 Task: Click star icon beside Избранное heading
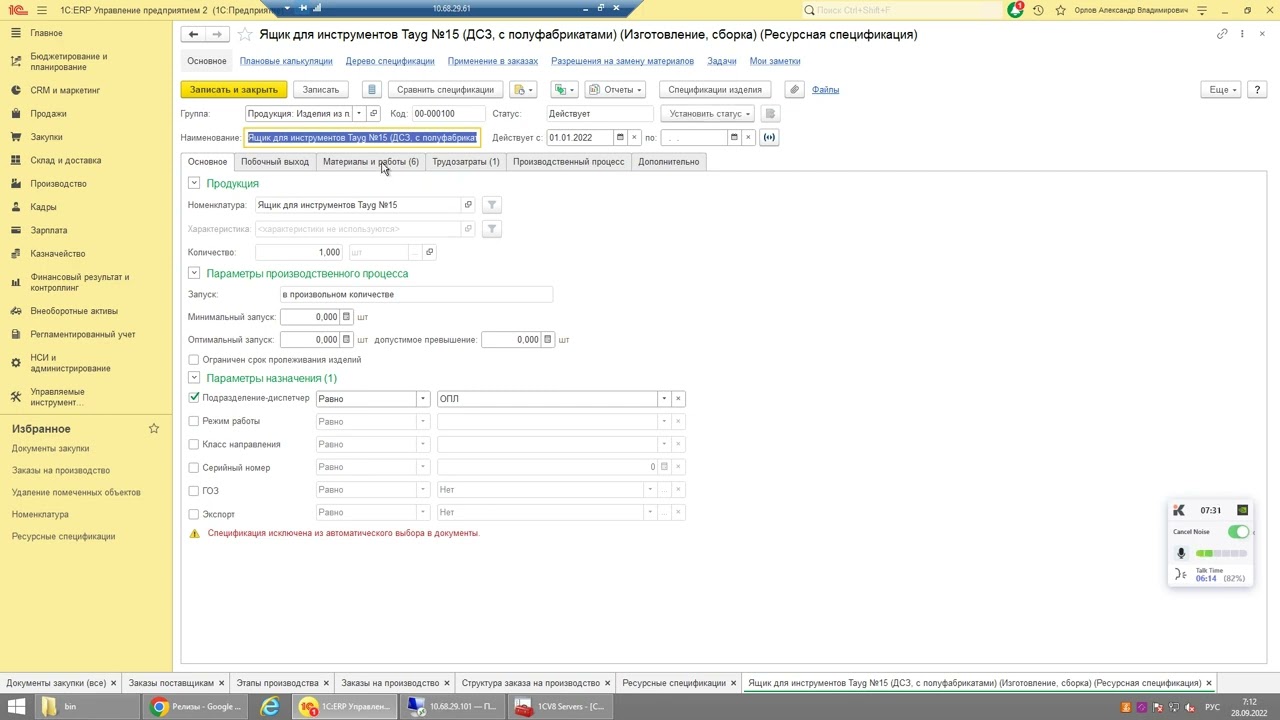pos(154,429)
